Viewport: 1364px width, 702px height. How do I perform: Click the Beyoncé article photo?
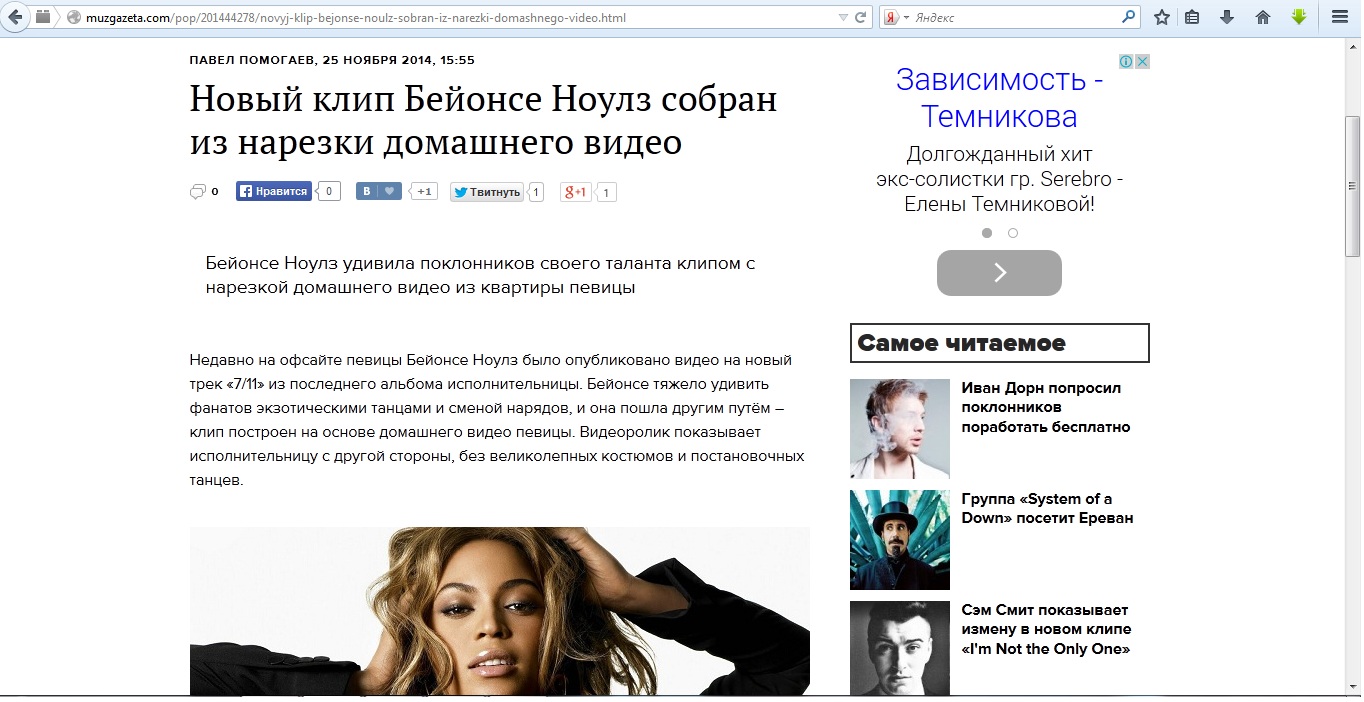pos(500,611)
